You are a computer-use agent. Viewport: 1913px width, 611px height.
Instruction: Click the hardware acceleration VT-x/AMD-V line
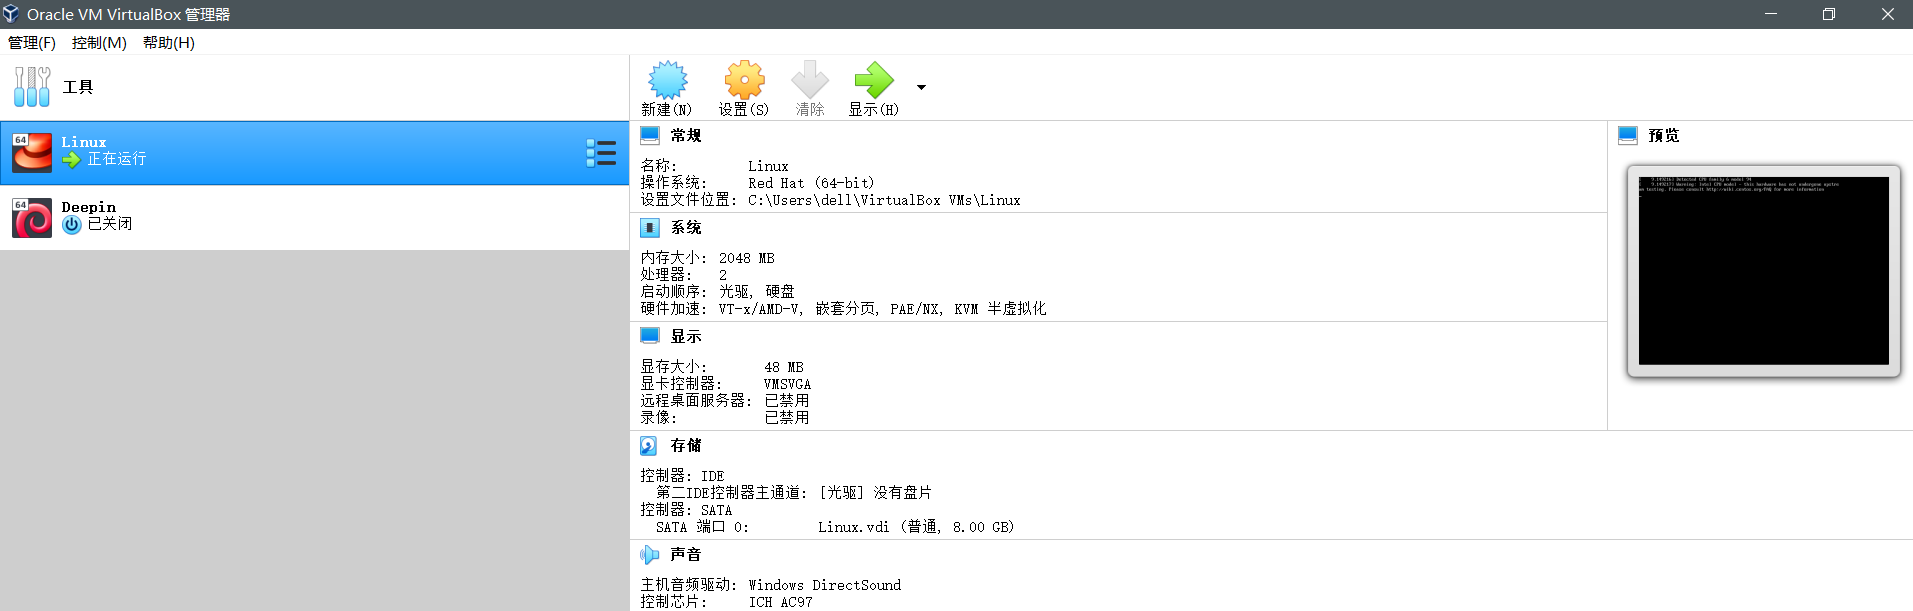tap(882, 308)
